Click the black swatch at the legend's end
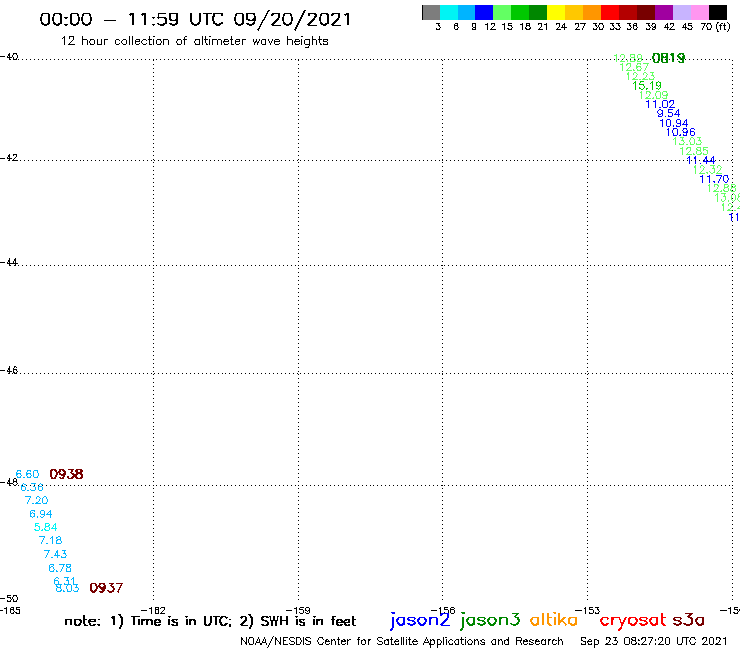The height and width of the screenshot is (650, 740). [x=718, y=12]
